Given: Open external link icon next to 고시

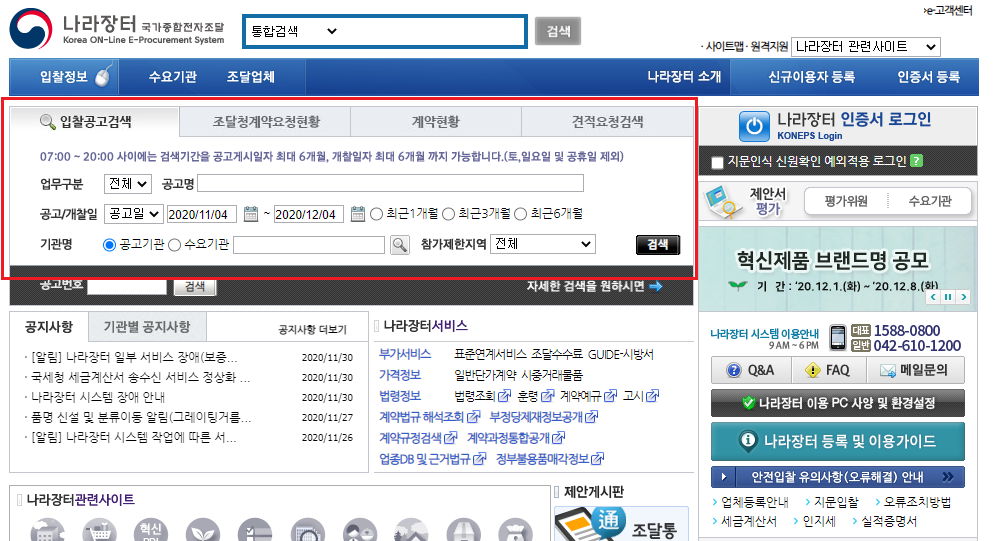Looking at the screenshot, I should coord(652,396).
